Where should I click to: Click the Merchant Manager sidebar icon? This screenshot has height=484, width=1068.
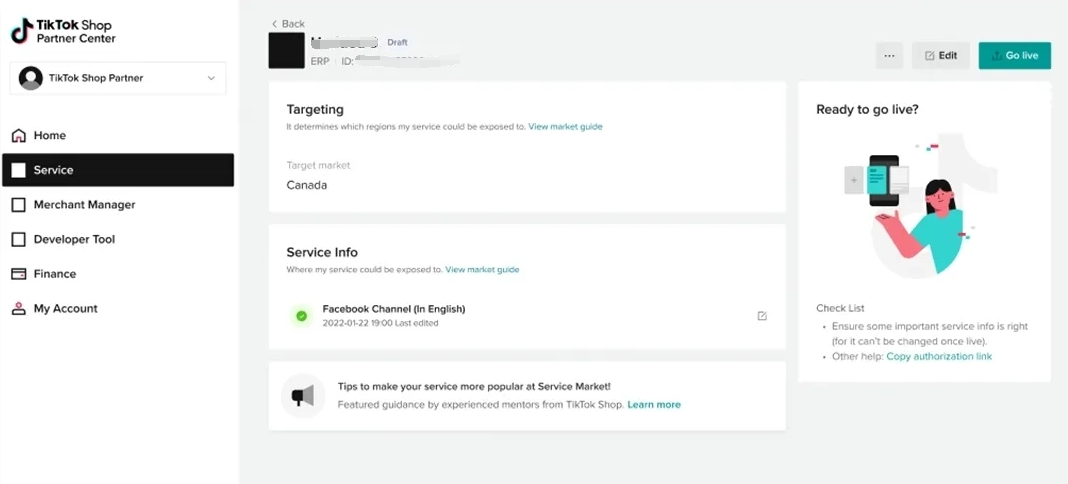point(19,205)
